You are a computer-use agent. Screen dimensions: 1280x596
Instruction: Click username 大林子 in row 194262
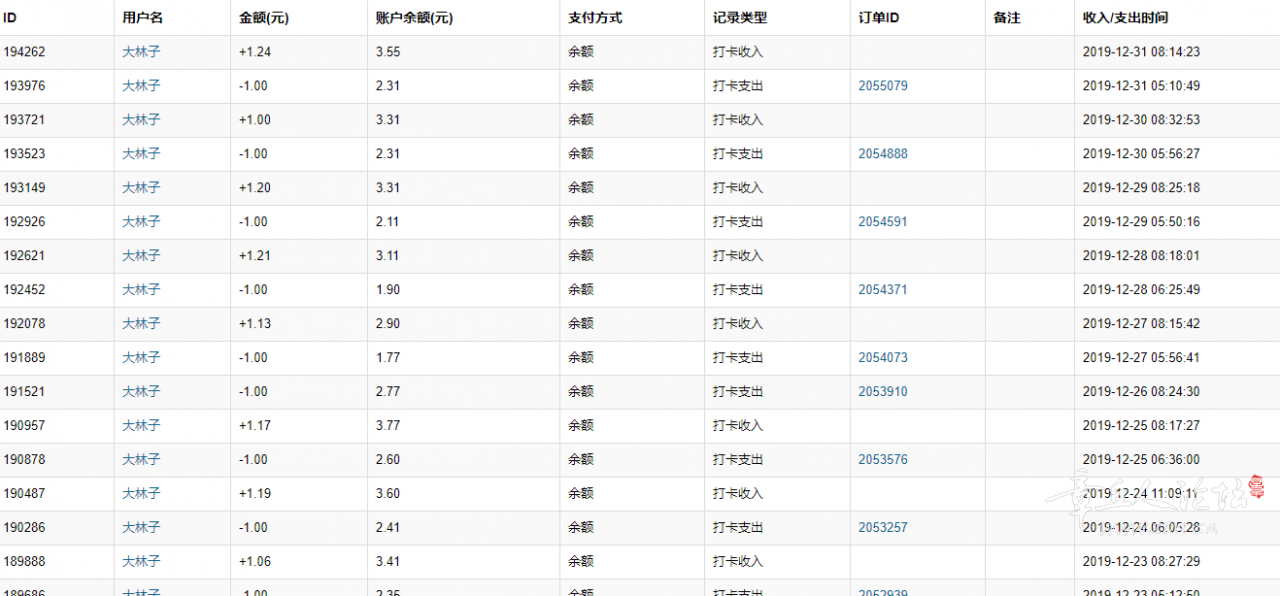(x=141, y=52)
